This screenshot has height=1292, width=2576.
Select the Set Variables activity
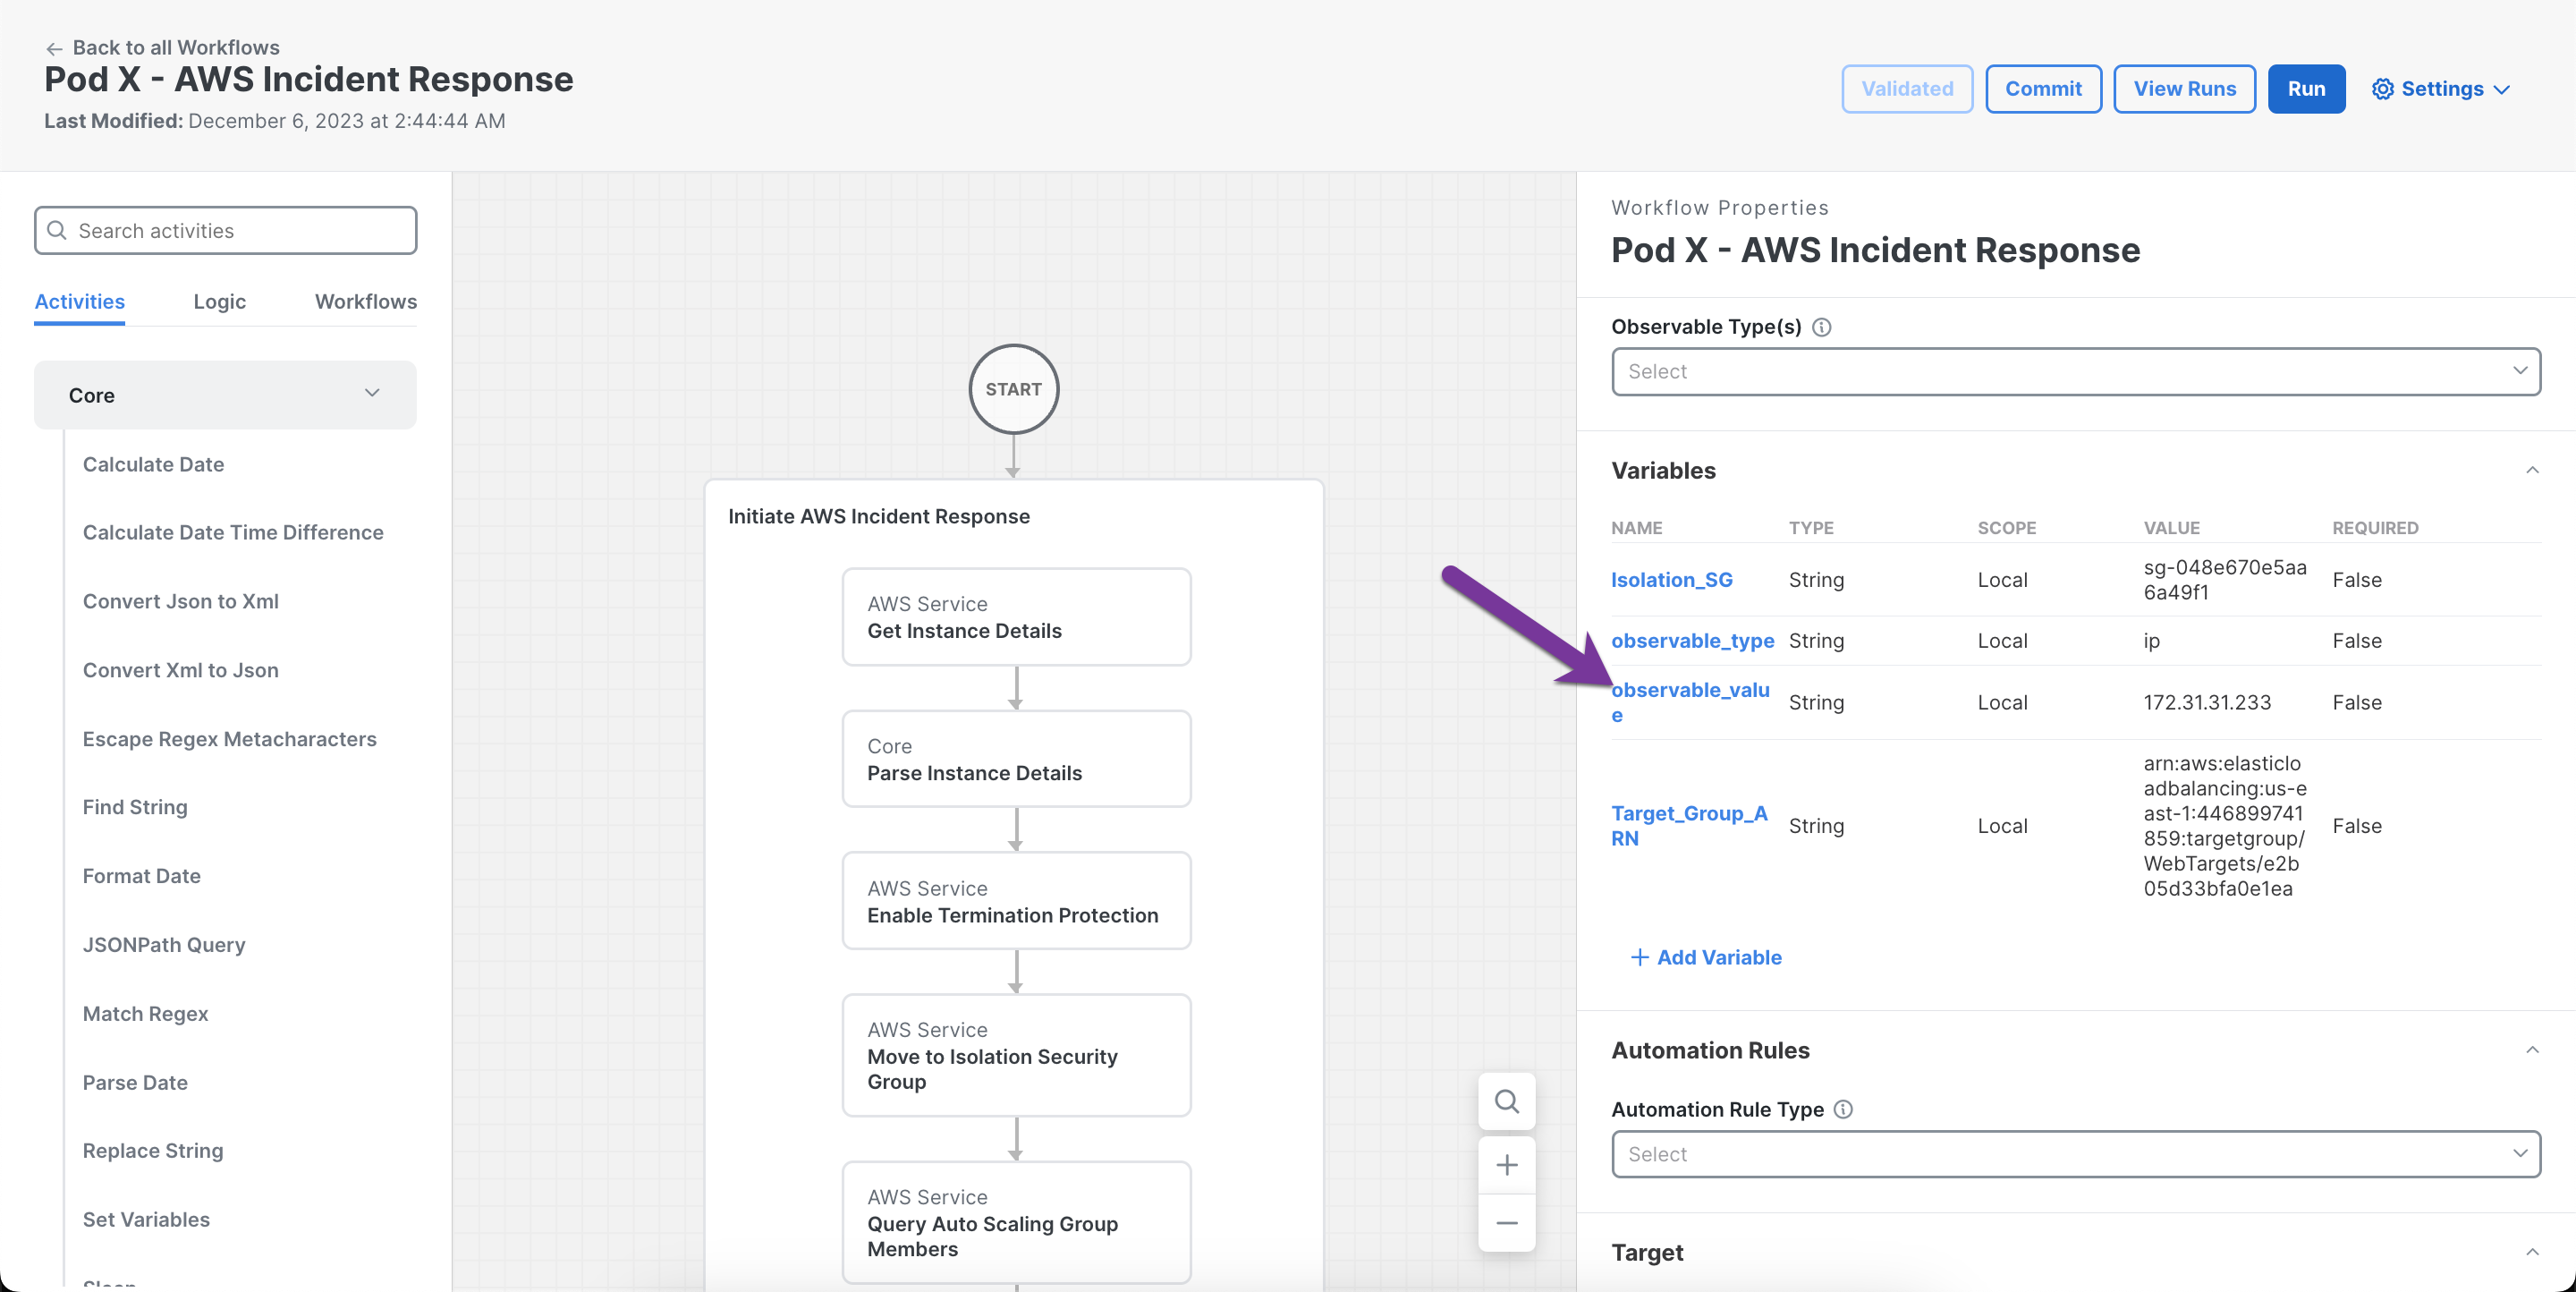pos(146,1220)
